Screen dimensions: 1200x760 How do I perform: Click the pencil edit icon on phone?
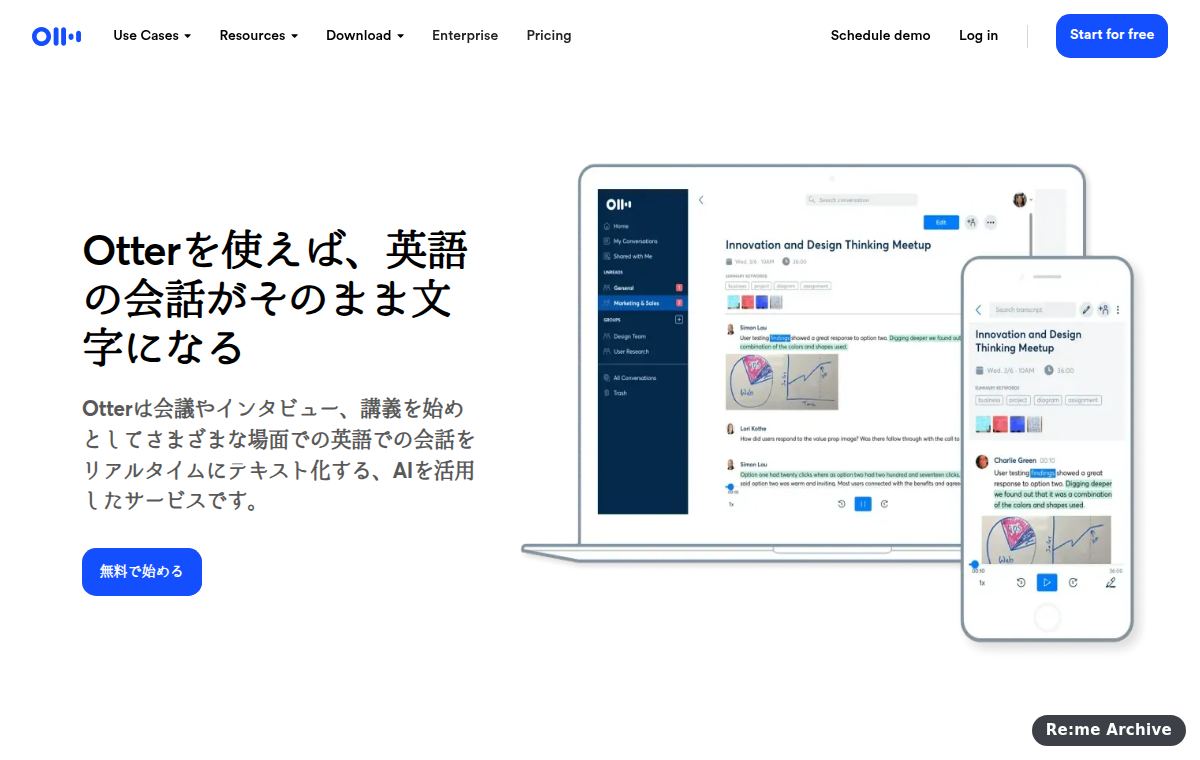1086,310
